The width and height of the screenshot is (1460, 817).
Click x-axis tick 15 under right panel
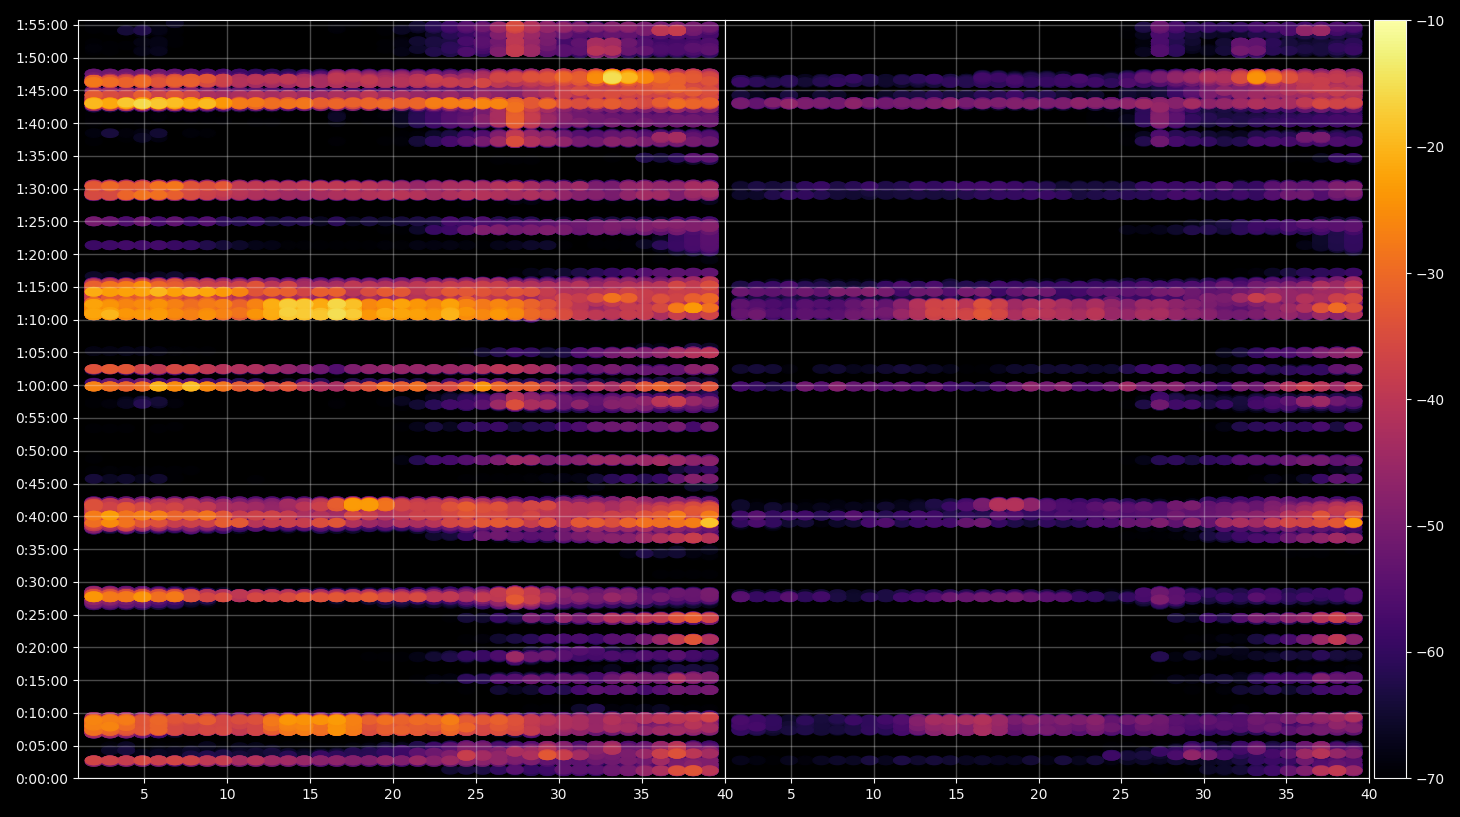956,795
